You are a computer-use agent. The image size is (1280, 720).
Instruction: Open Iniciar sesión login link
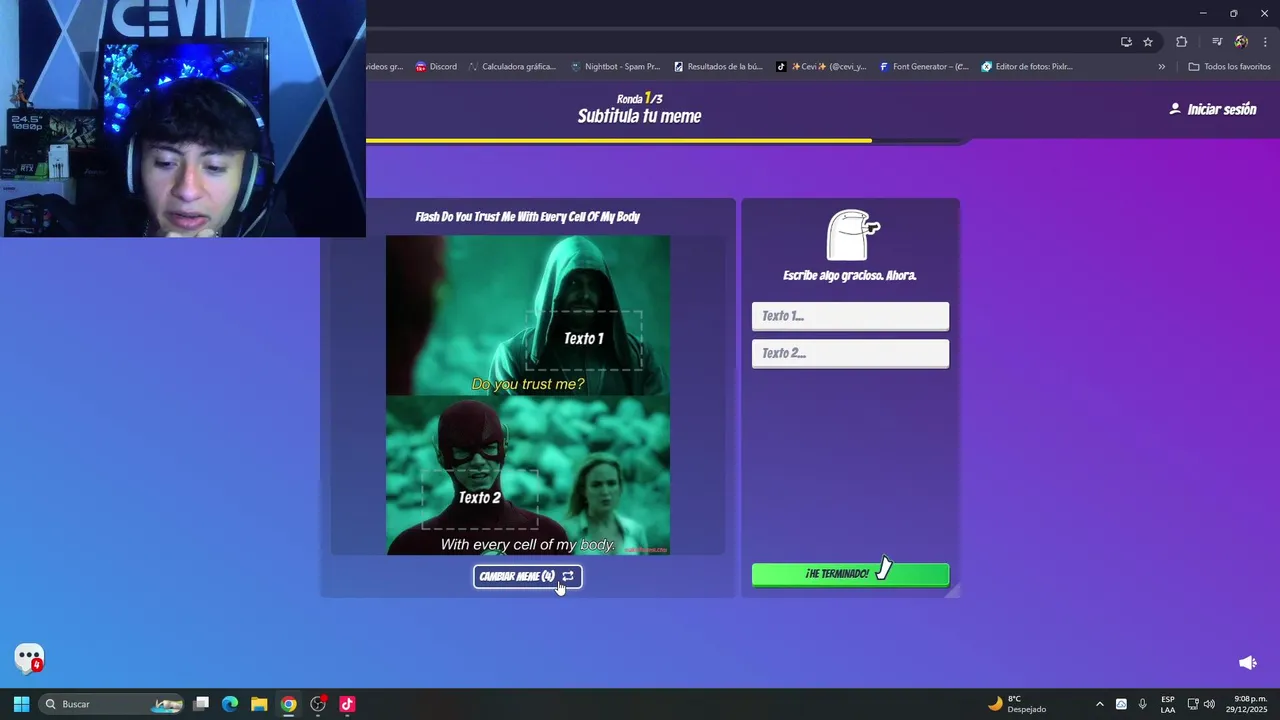(1212, 109)
